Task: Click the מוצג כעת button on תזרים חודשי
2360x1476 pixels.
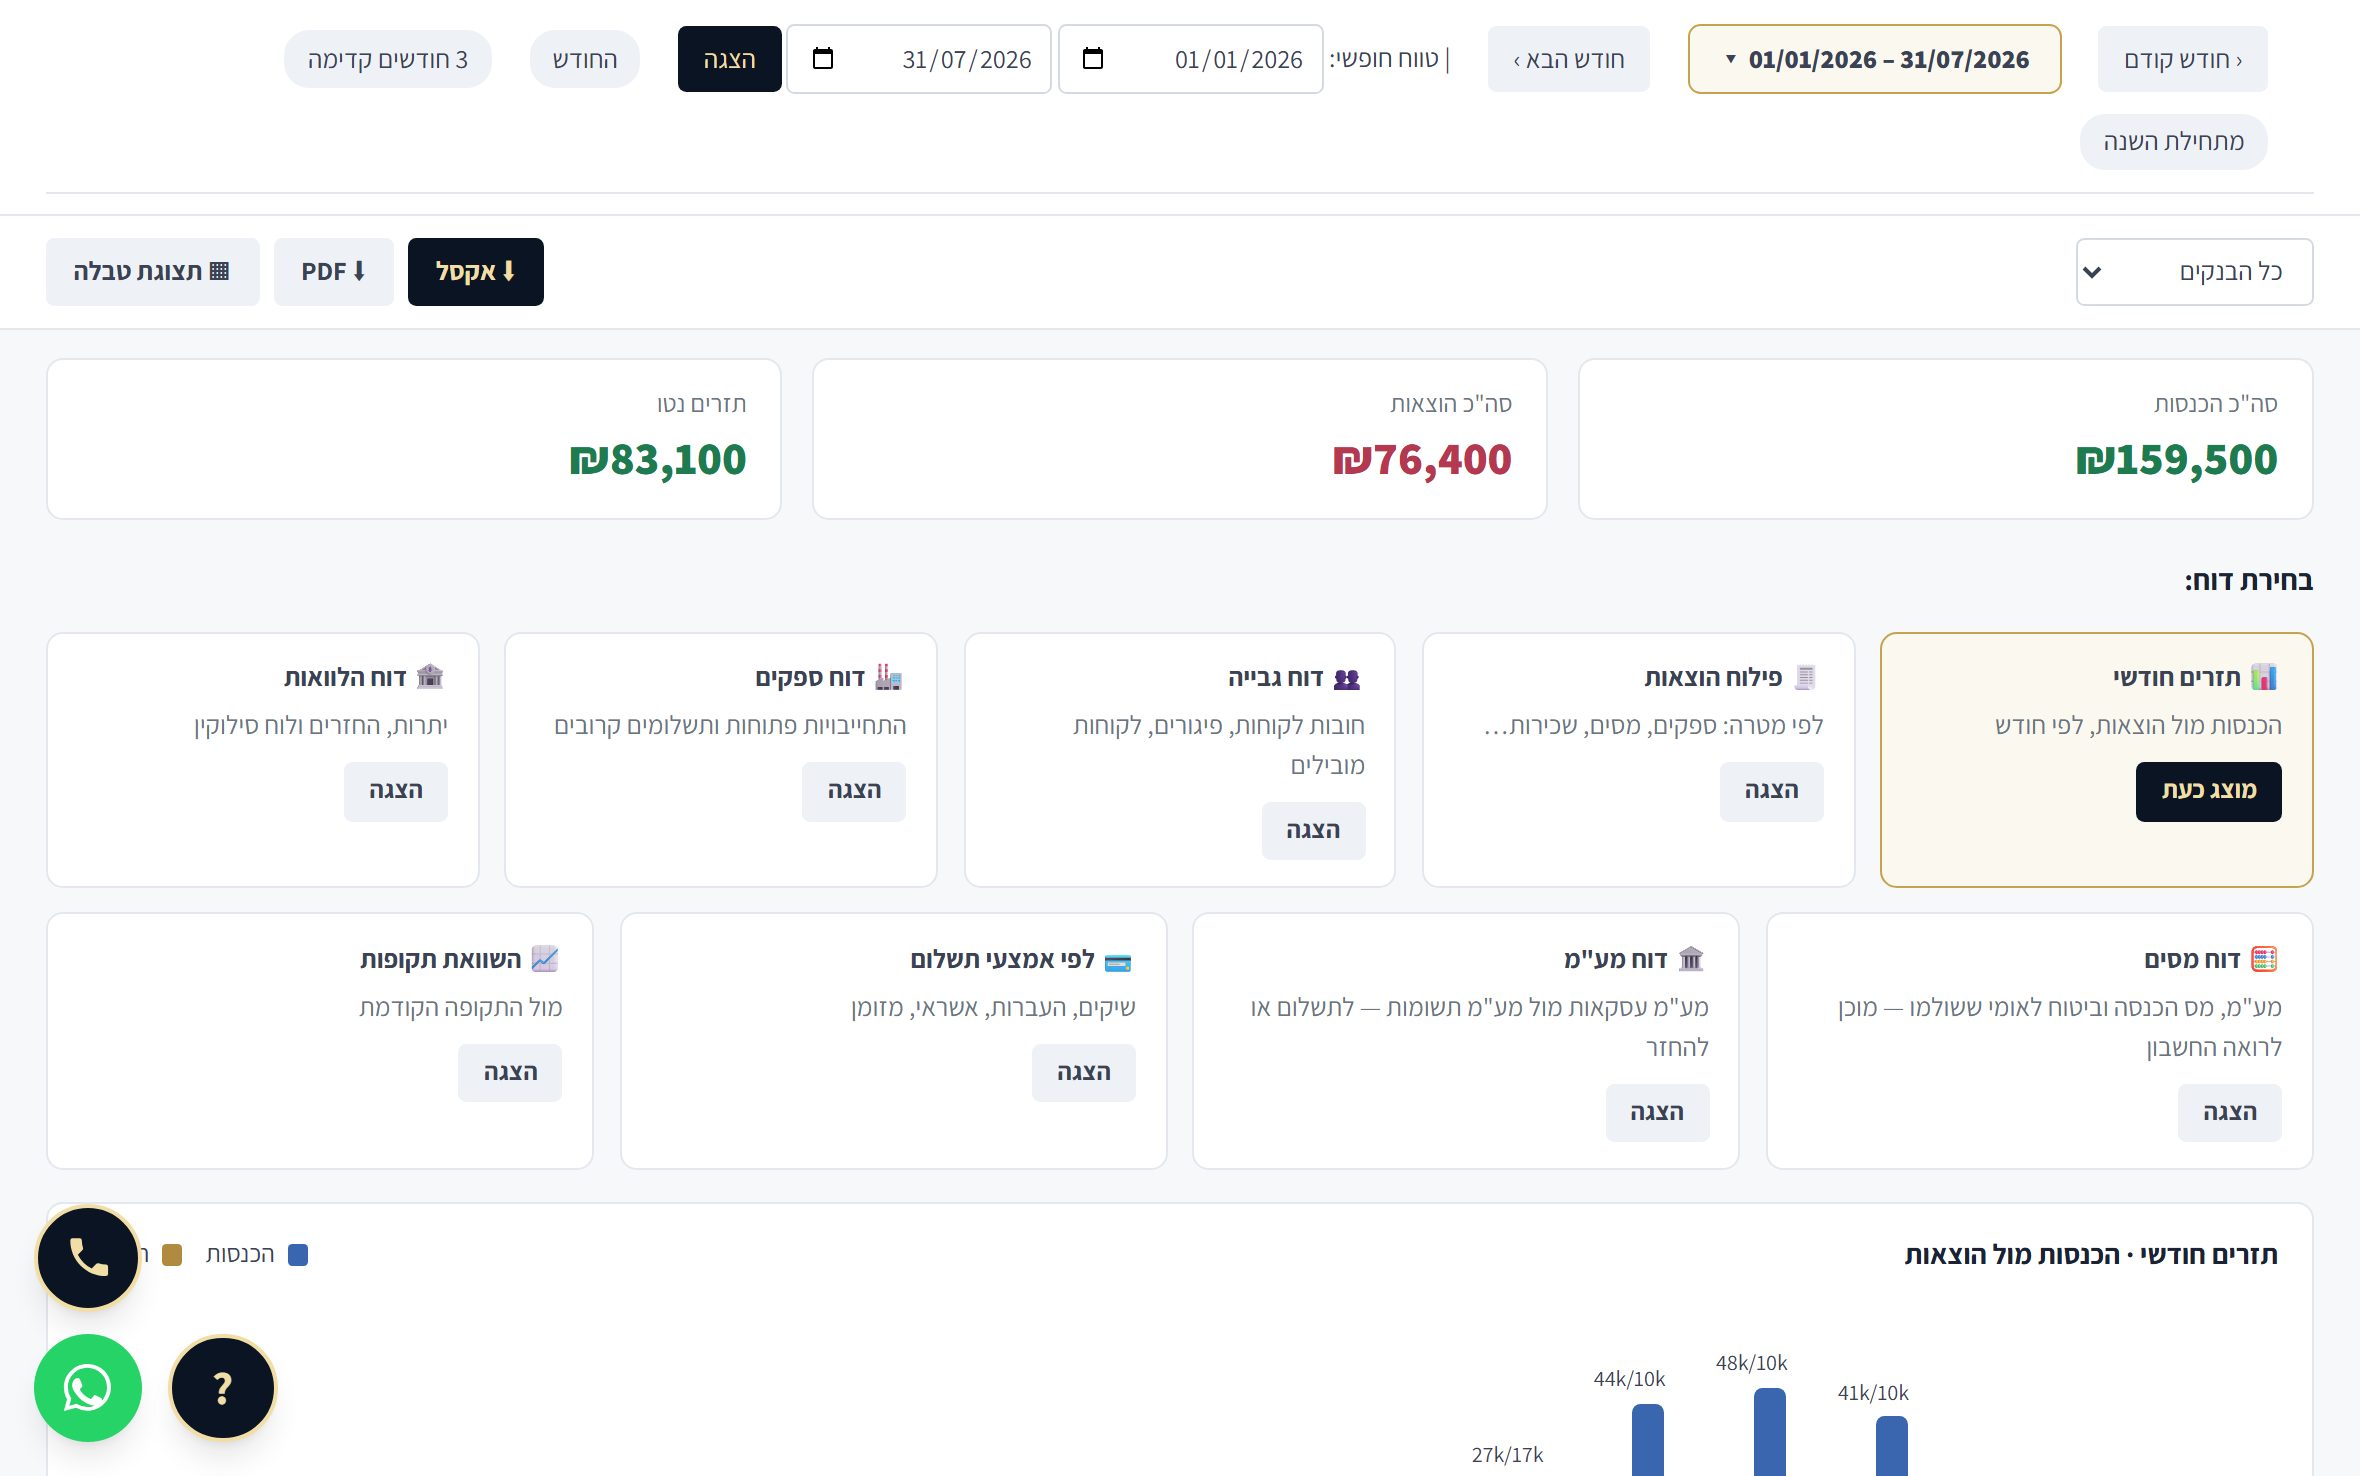Action: pyautogui.click(x=2209, y=792)
